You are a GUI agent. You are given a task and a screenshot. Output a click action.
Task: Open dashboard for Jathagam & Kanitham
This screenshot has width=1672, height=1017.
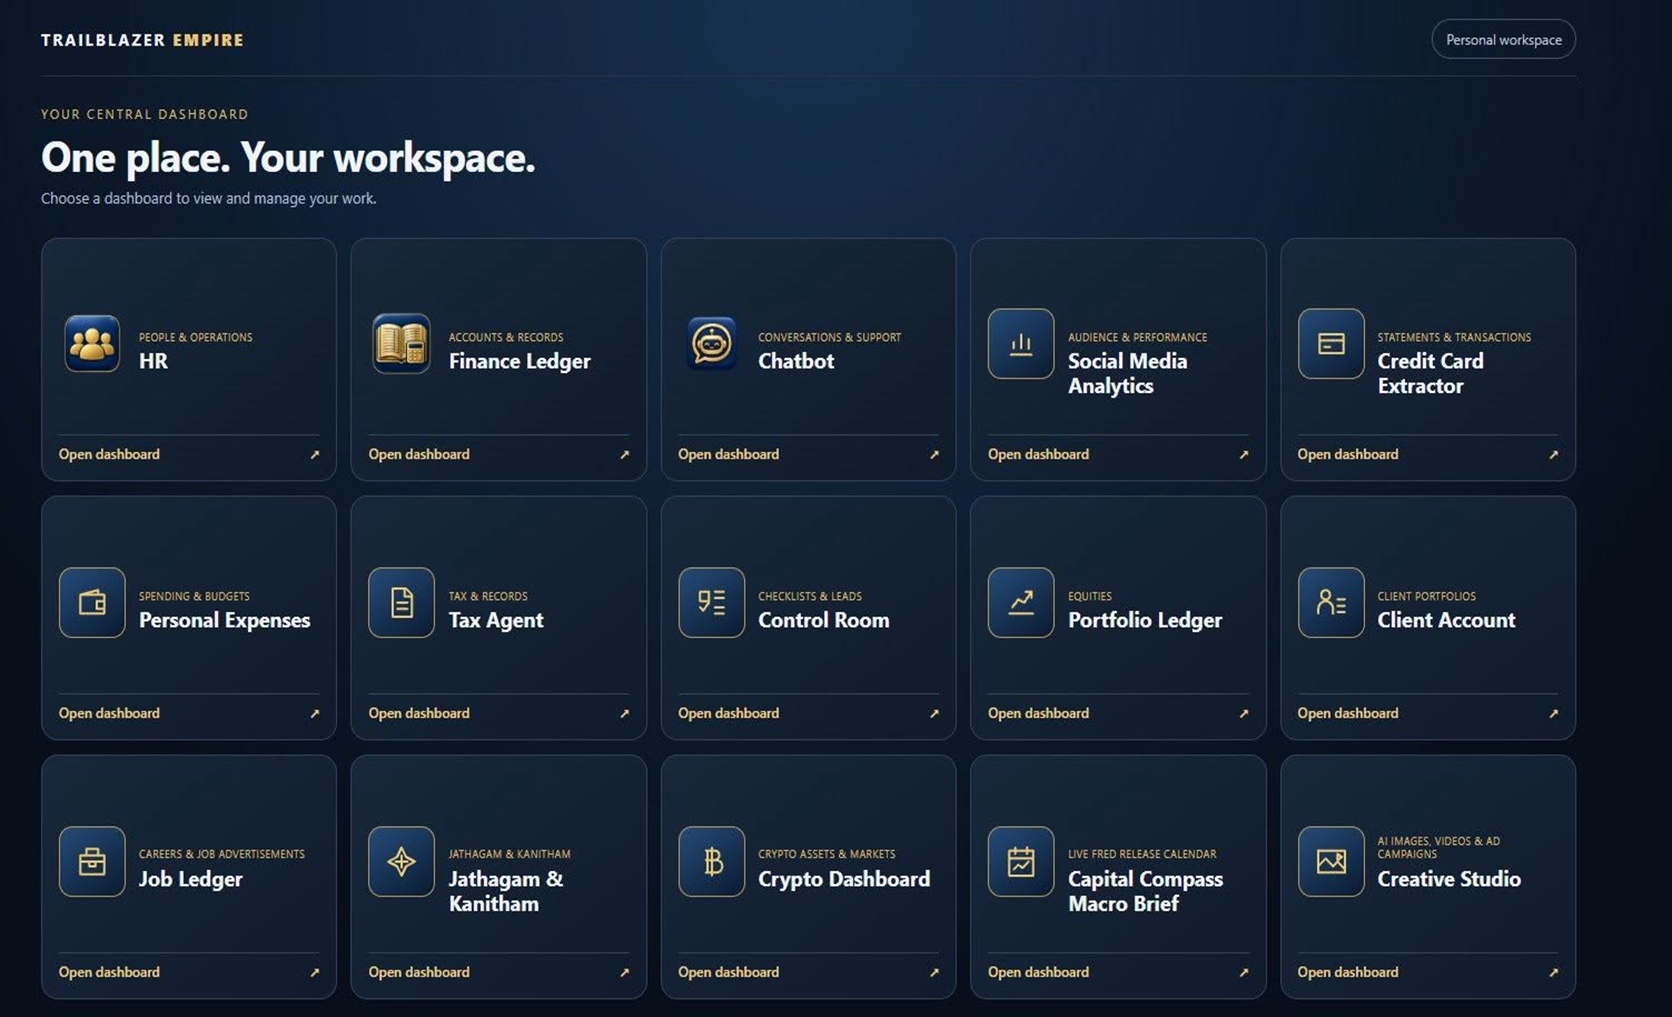[x=419, y=972]
